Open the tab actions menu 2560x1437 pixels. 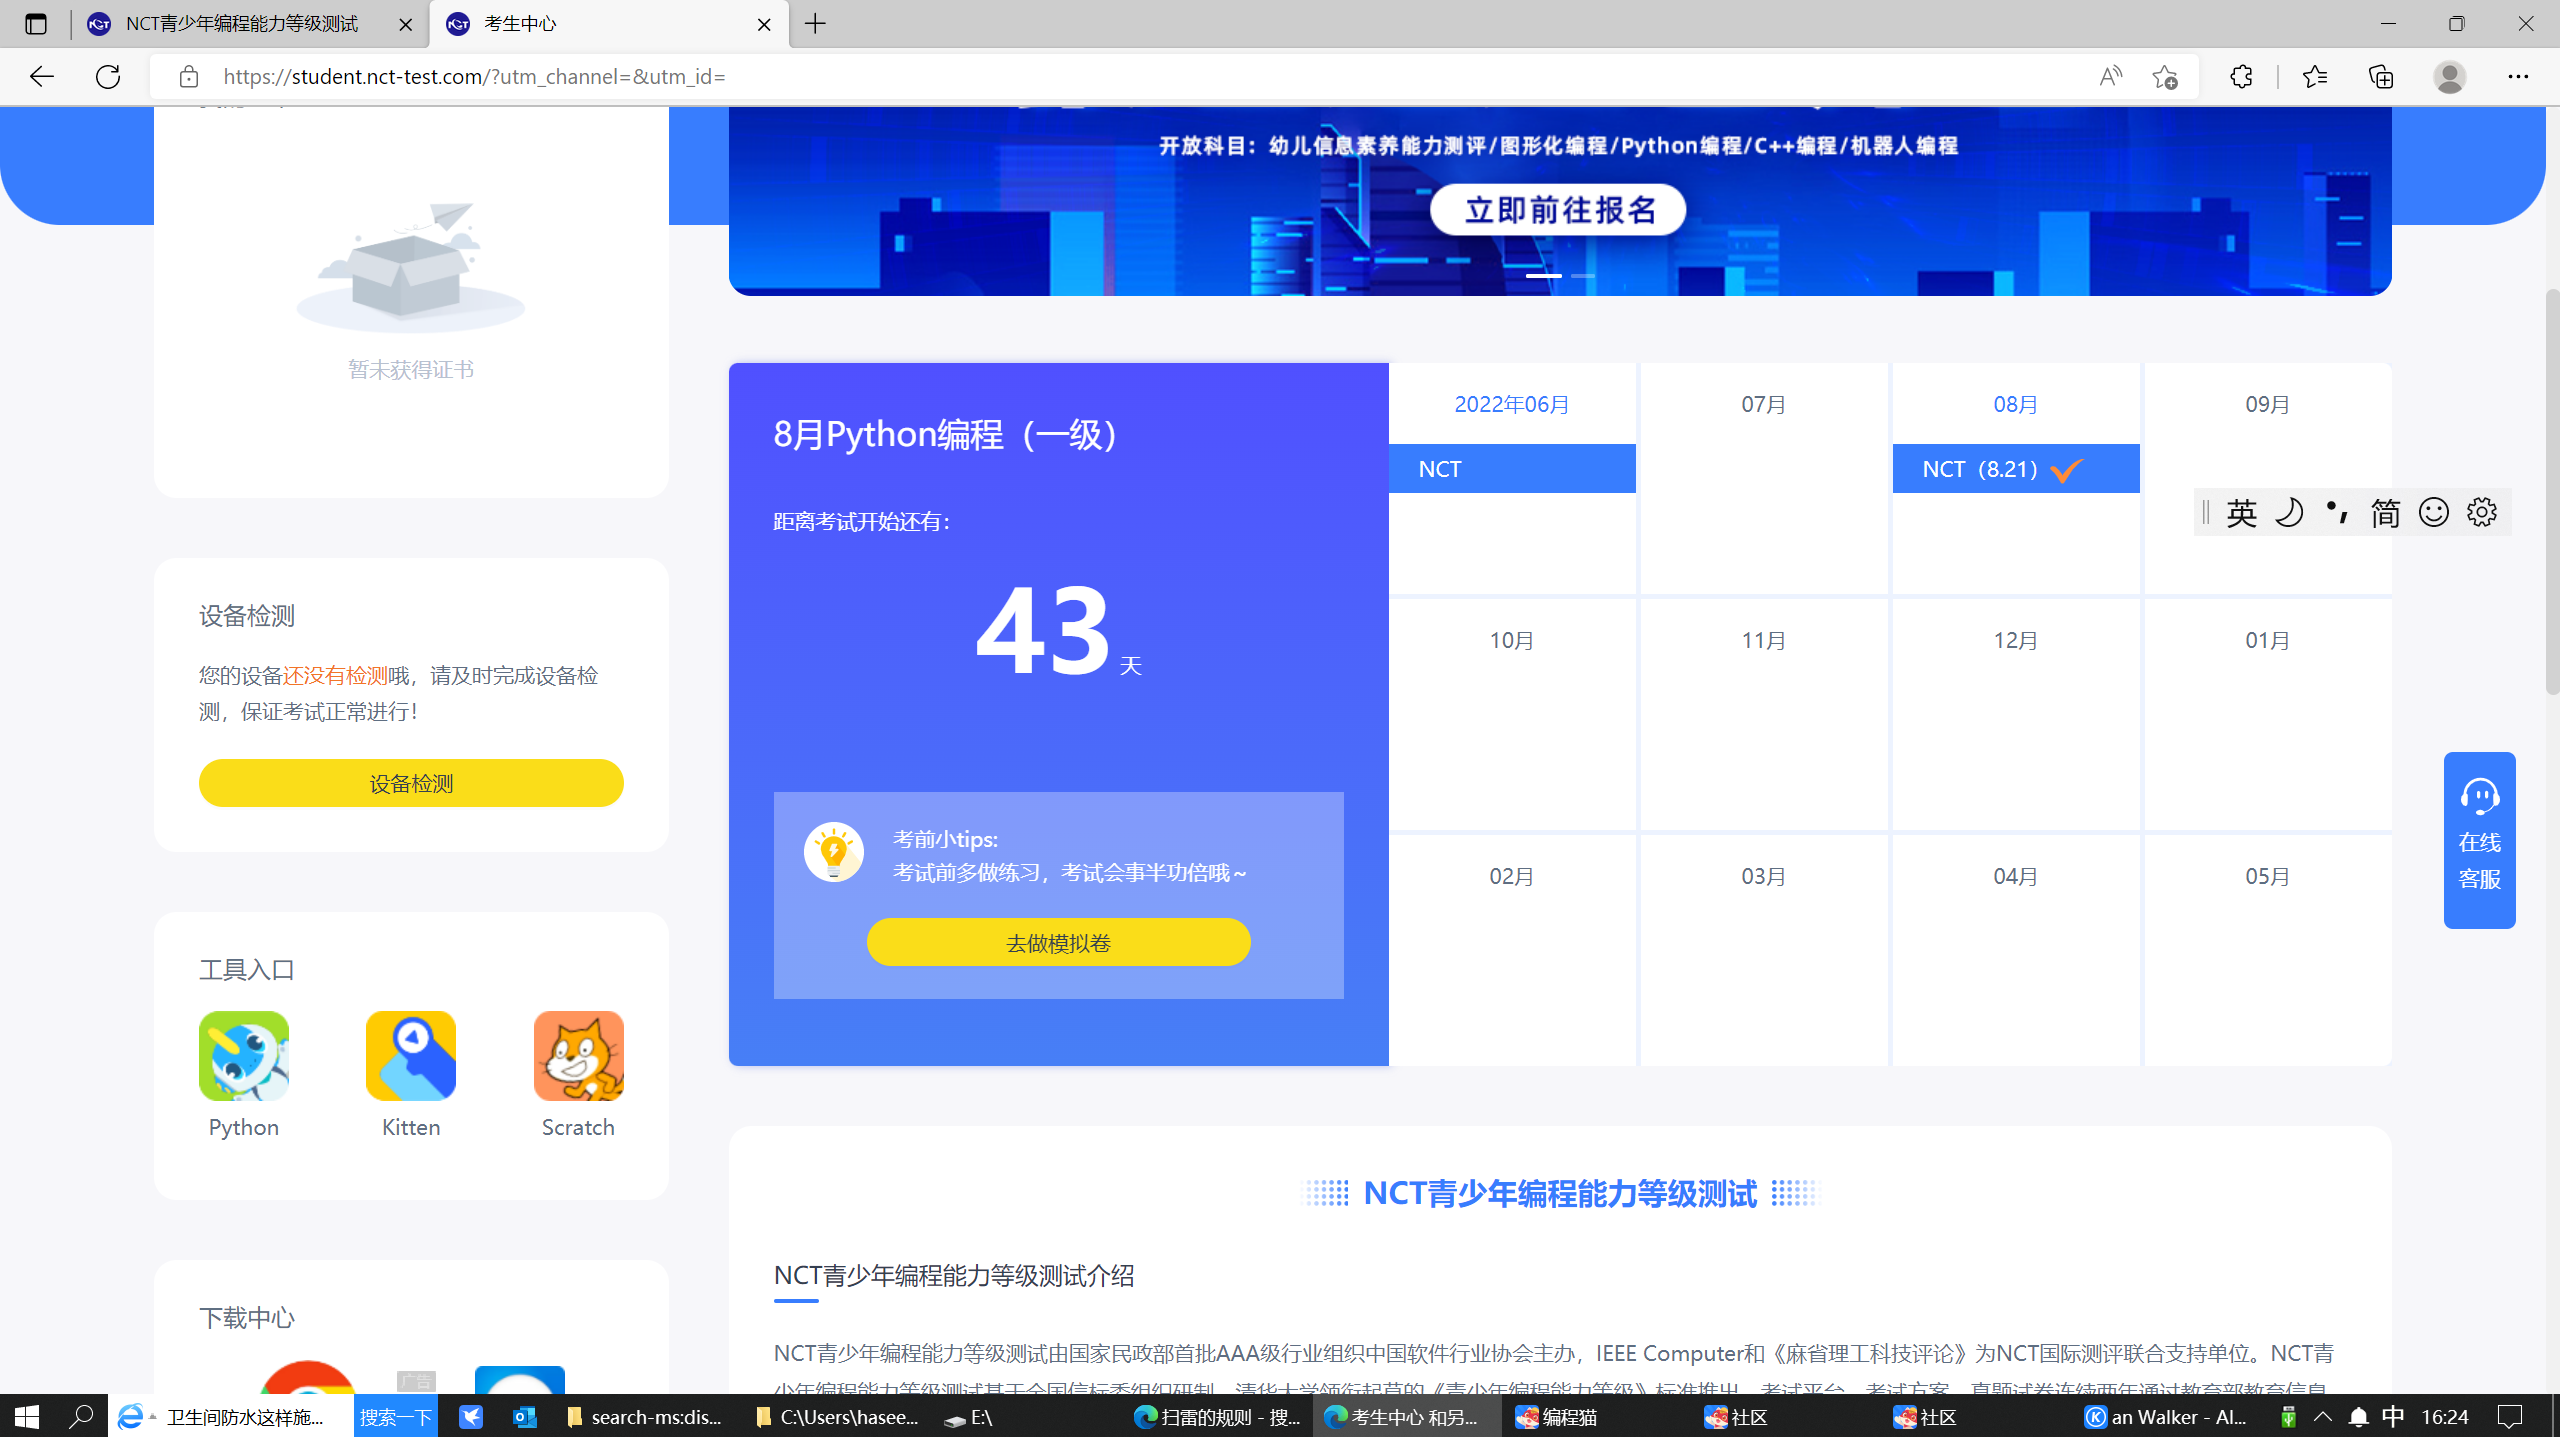pos(36,24)
